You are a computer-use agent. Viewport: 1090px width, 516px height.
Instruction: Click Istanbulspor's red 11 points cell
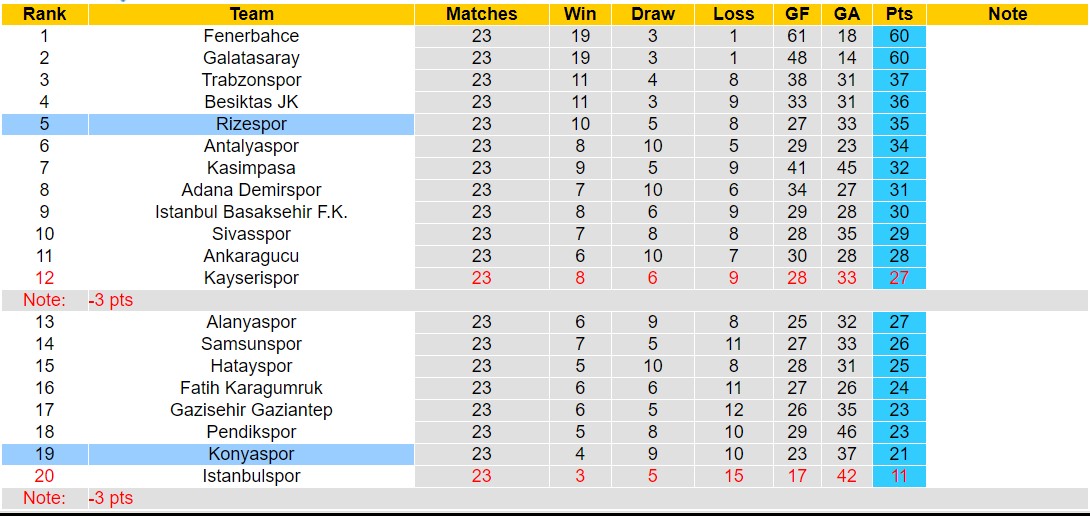[x=898, y=476]
